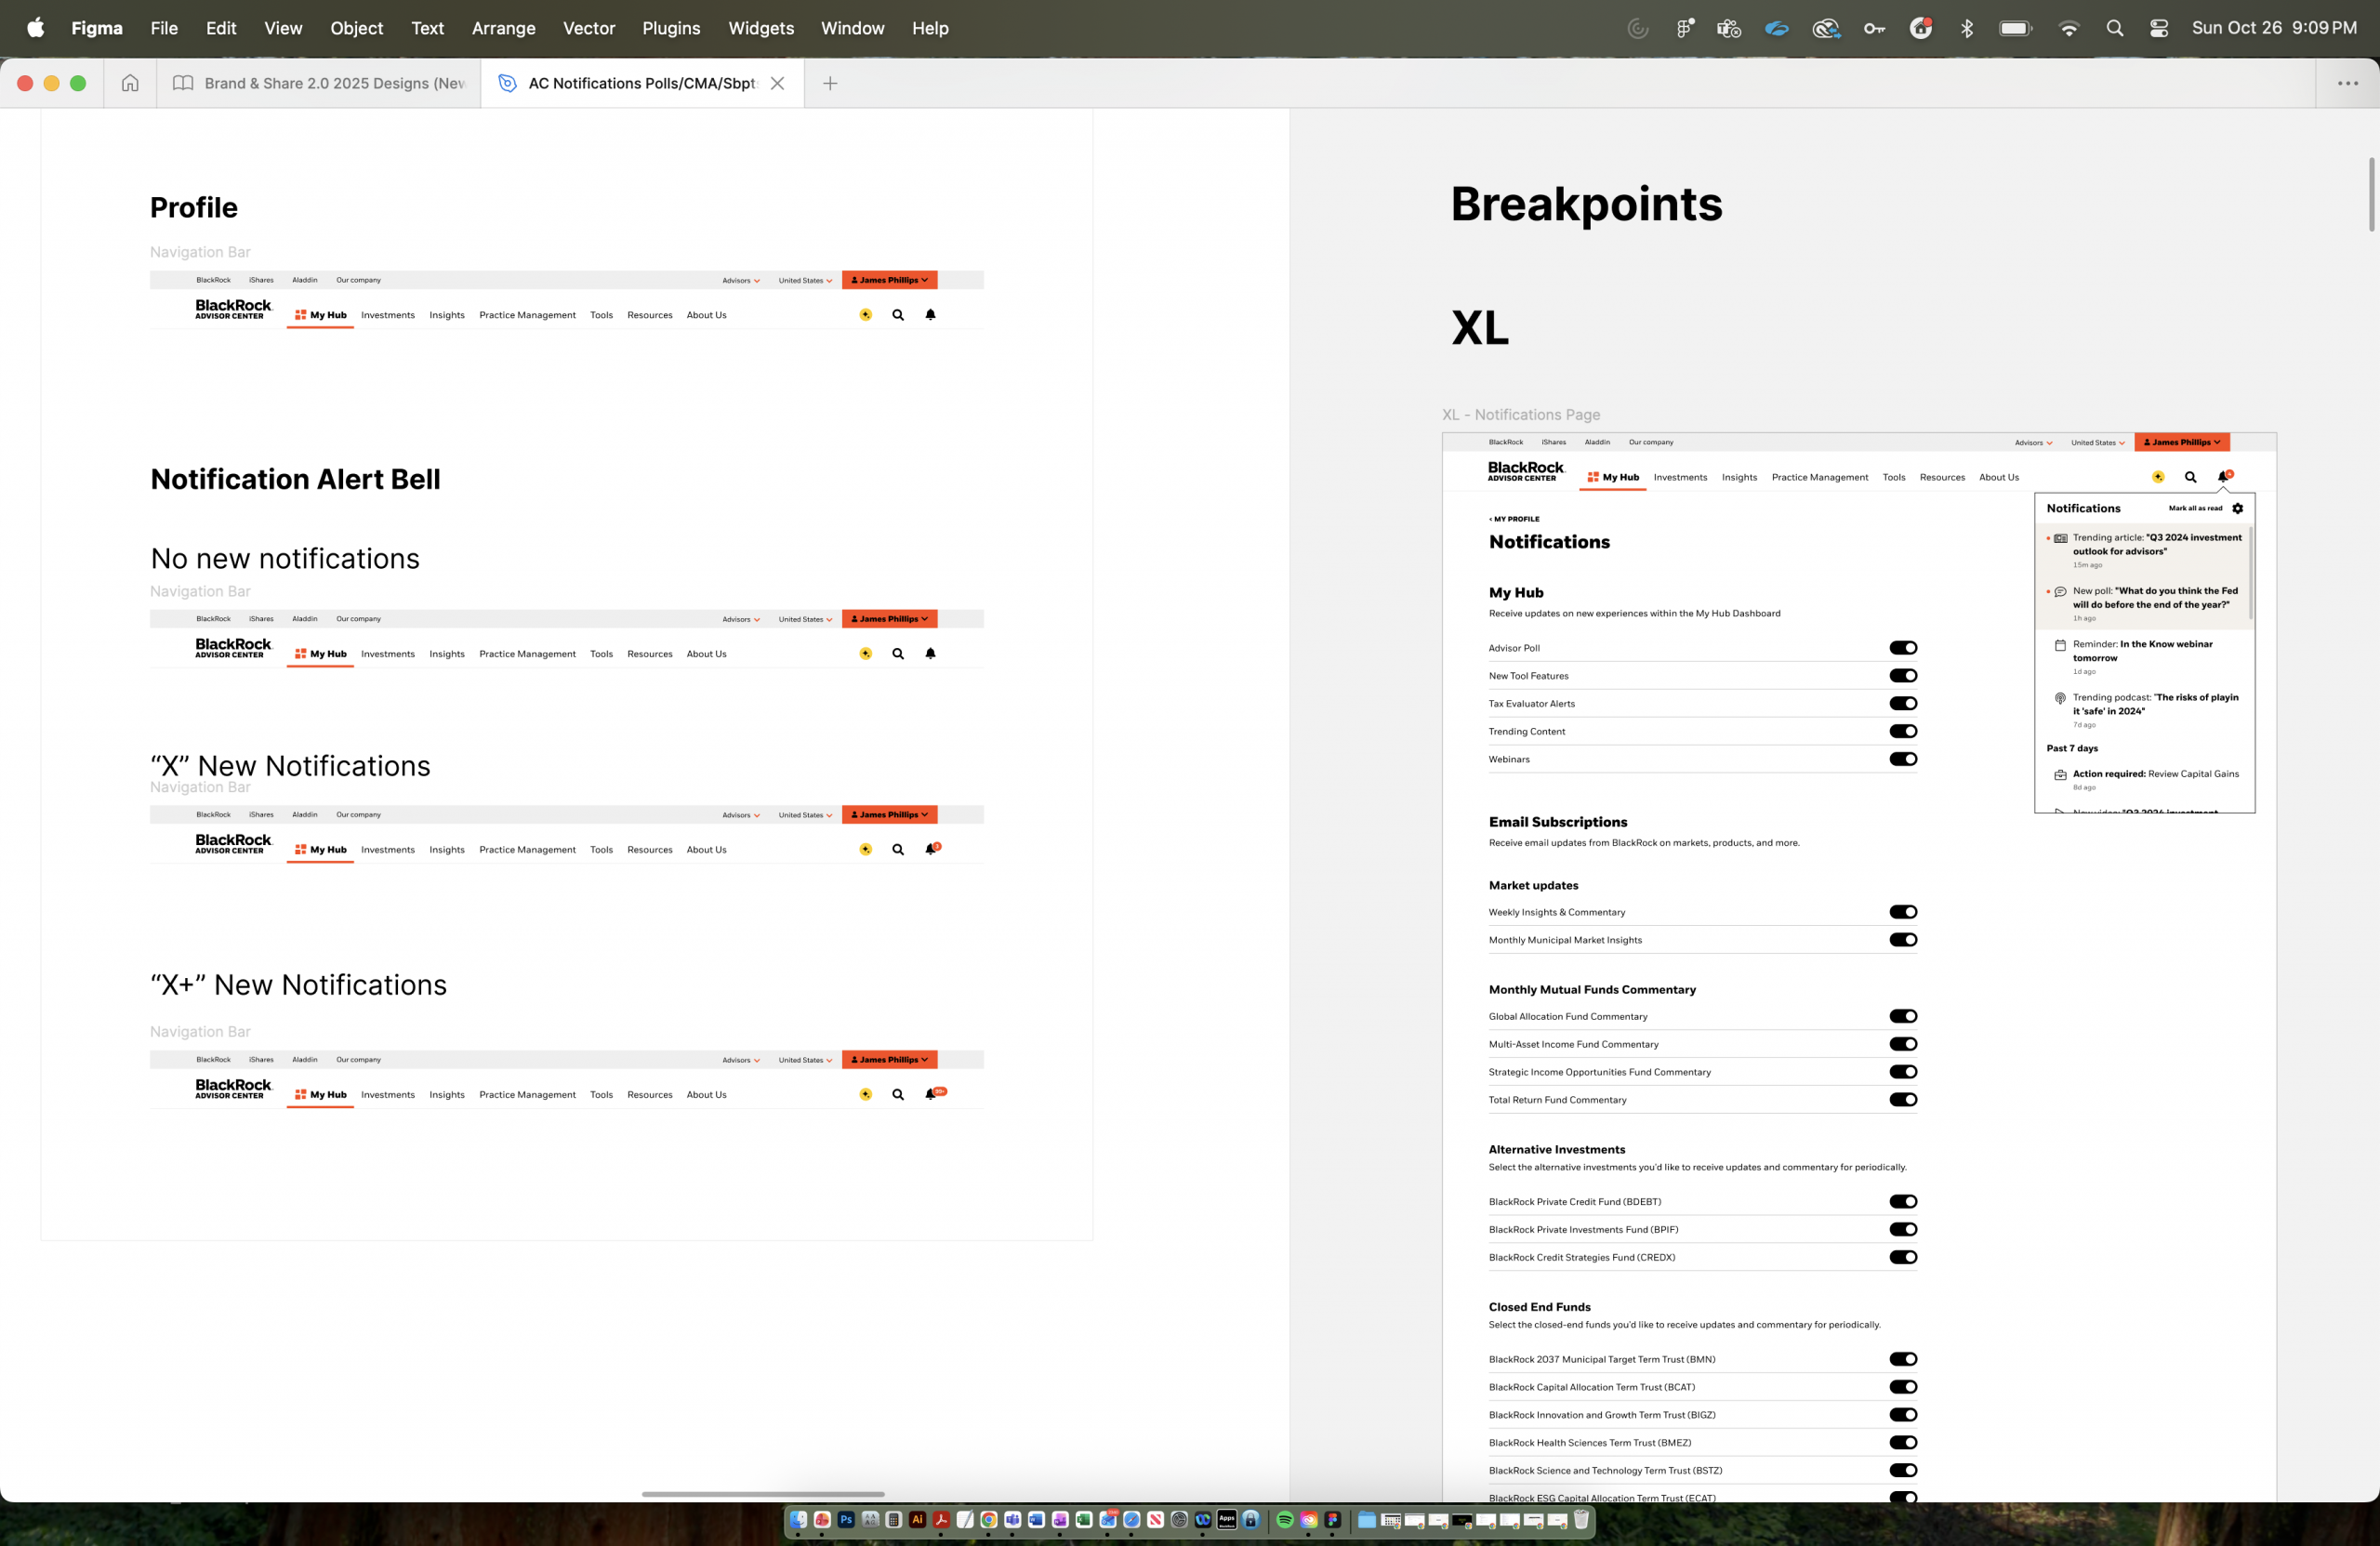Open Illustrator from the Dock
This screenshot has width=2380, height=1546.
click(x=917, y=1520)
